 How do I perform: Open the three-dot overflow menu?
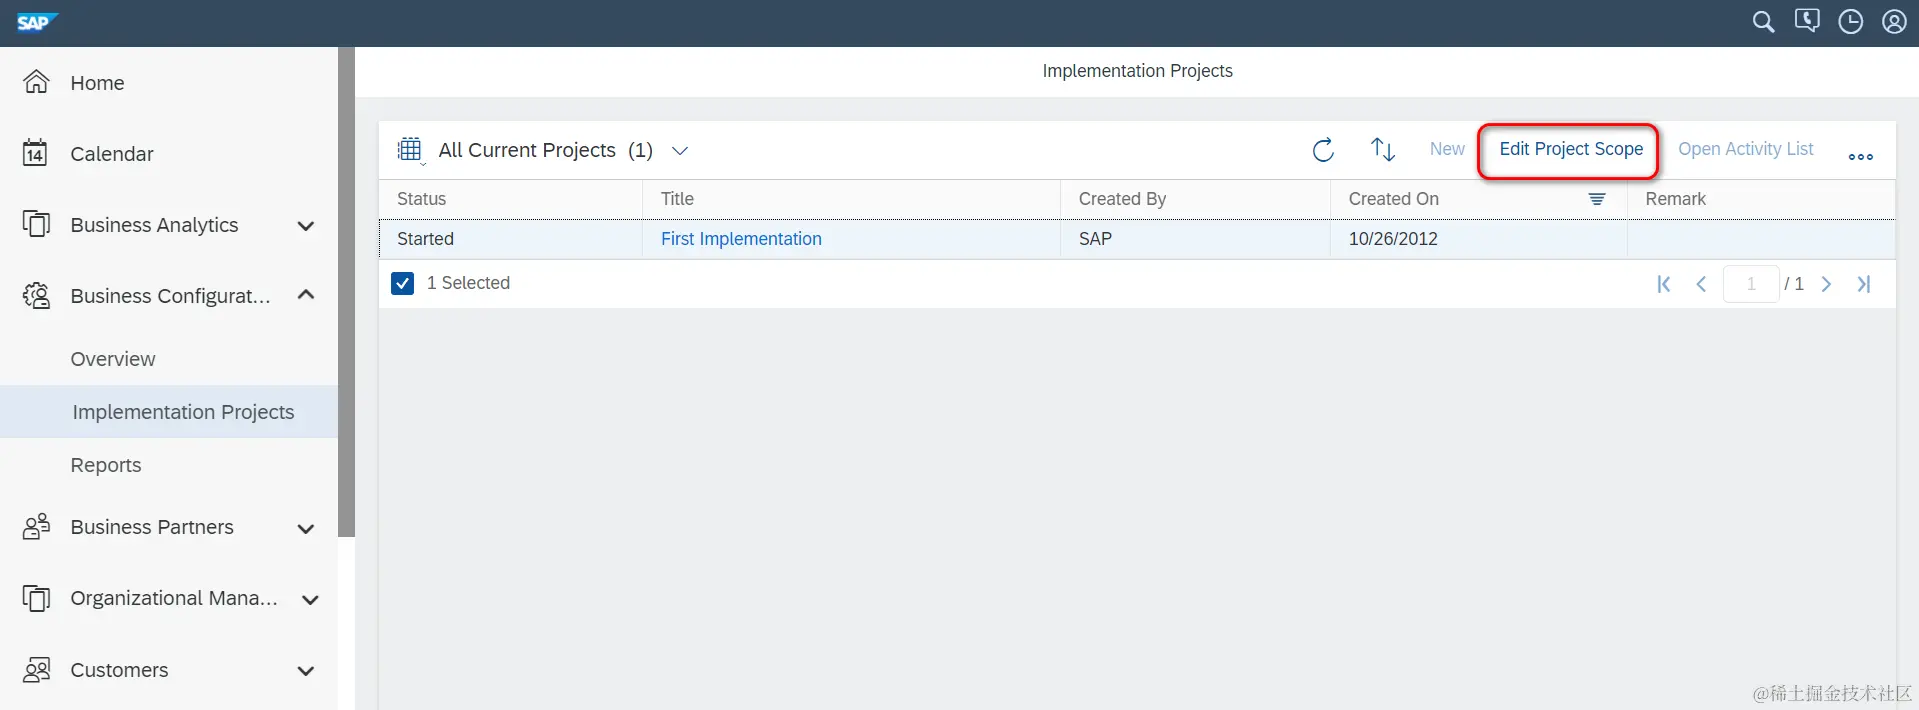[1860, 156]
